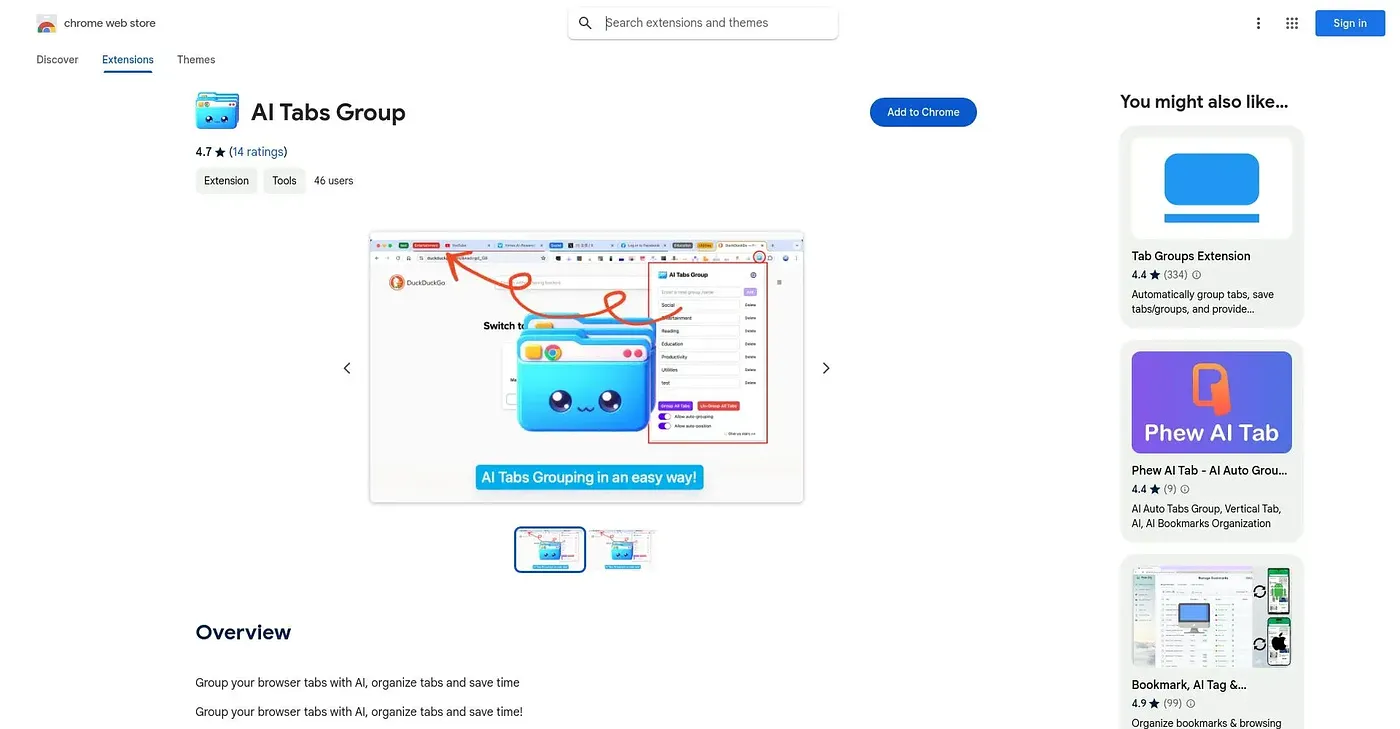1400x729 pixels.
Task: Click the 46 users text
Action: (333, 181)
